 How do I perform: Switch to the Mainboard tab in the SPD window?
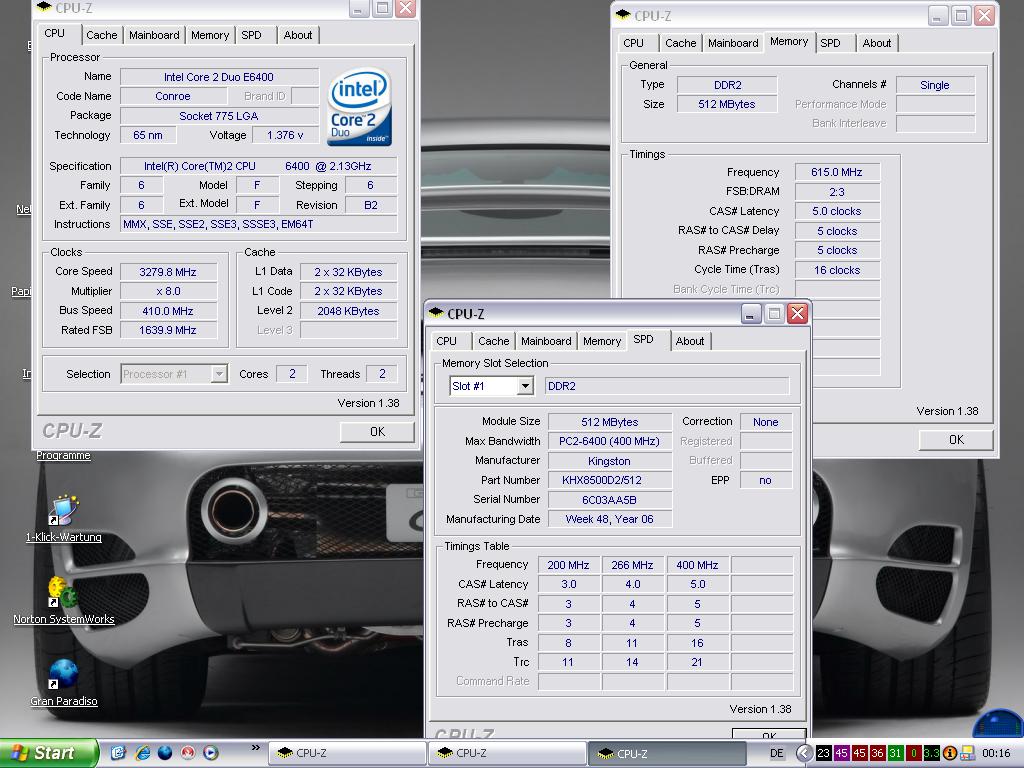(546, 341)
